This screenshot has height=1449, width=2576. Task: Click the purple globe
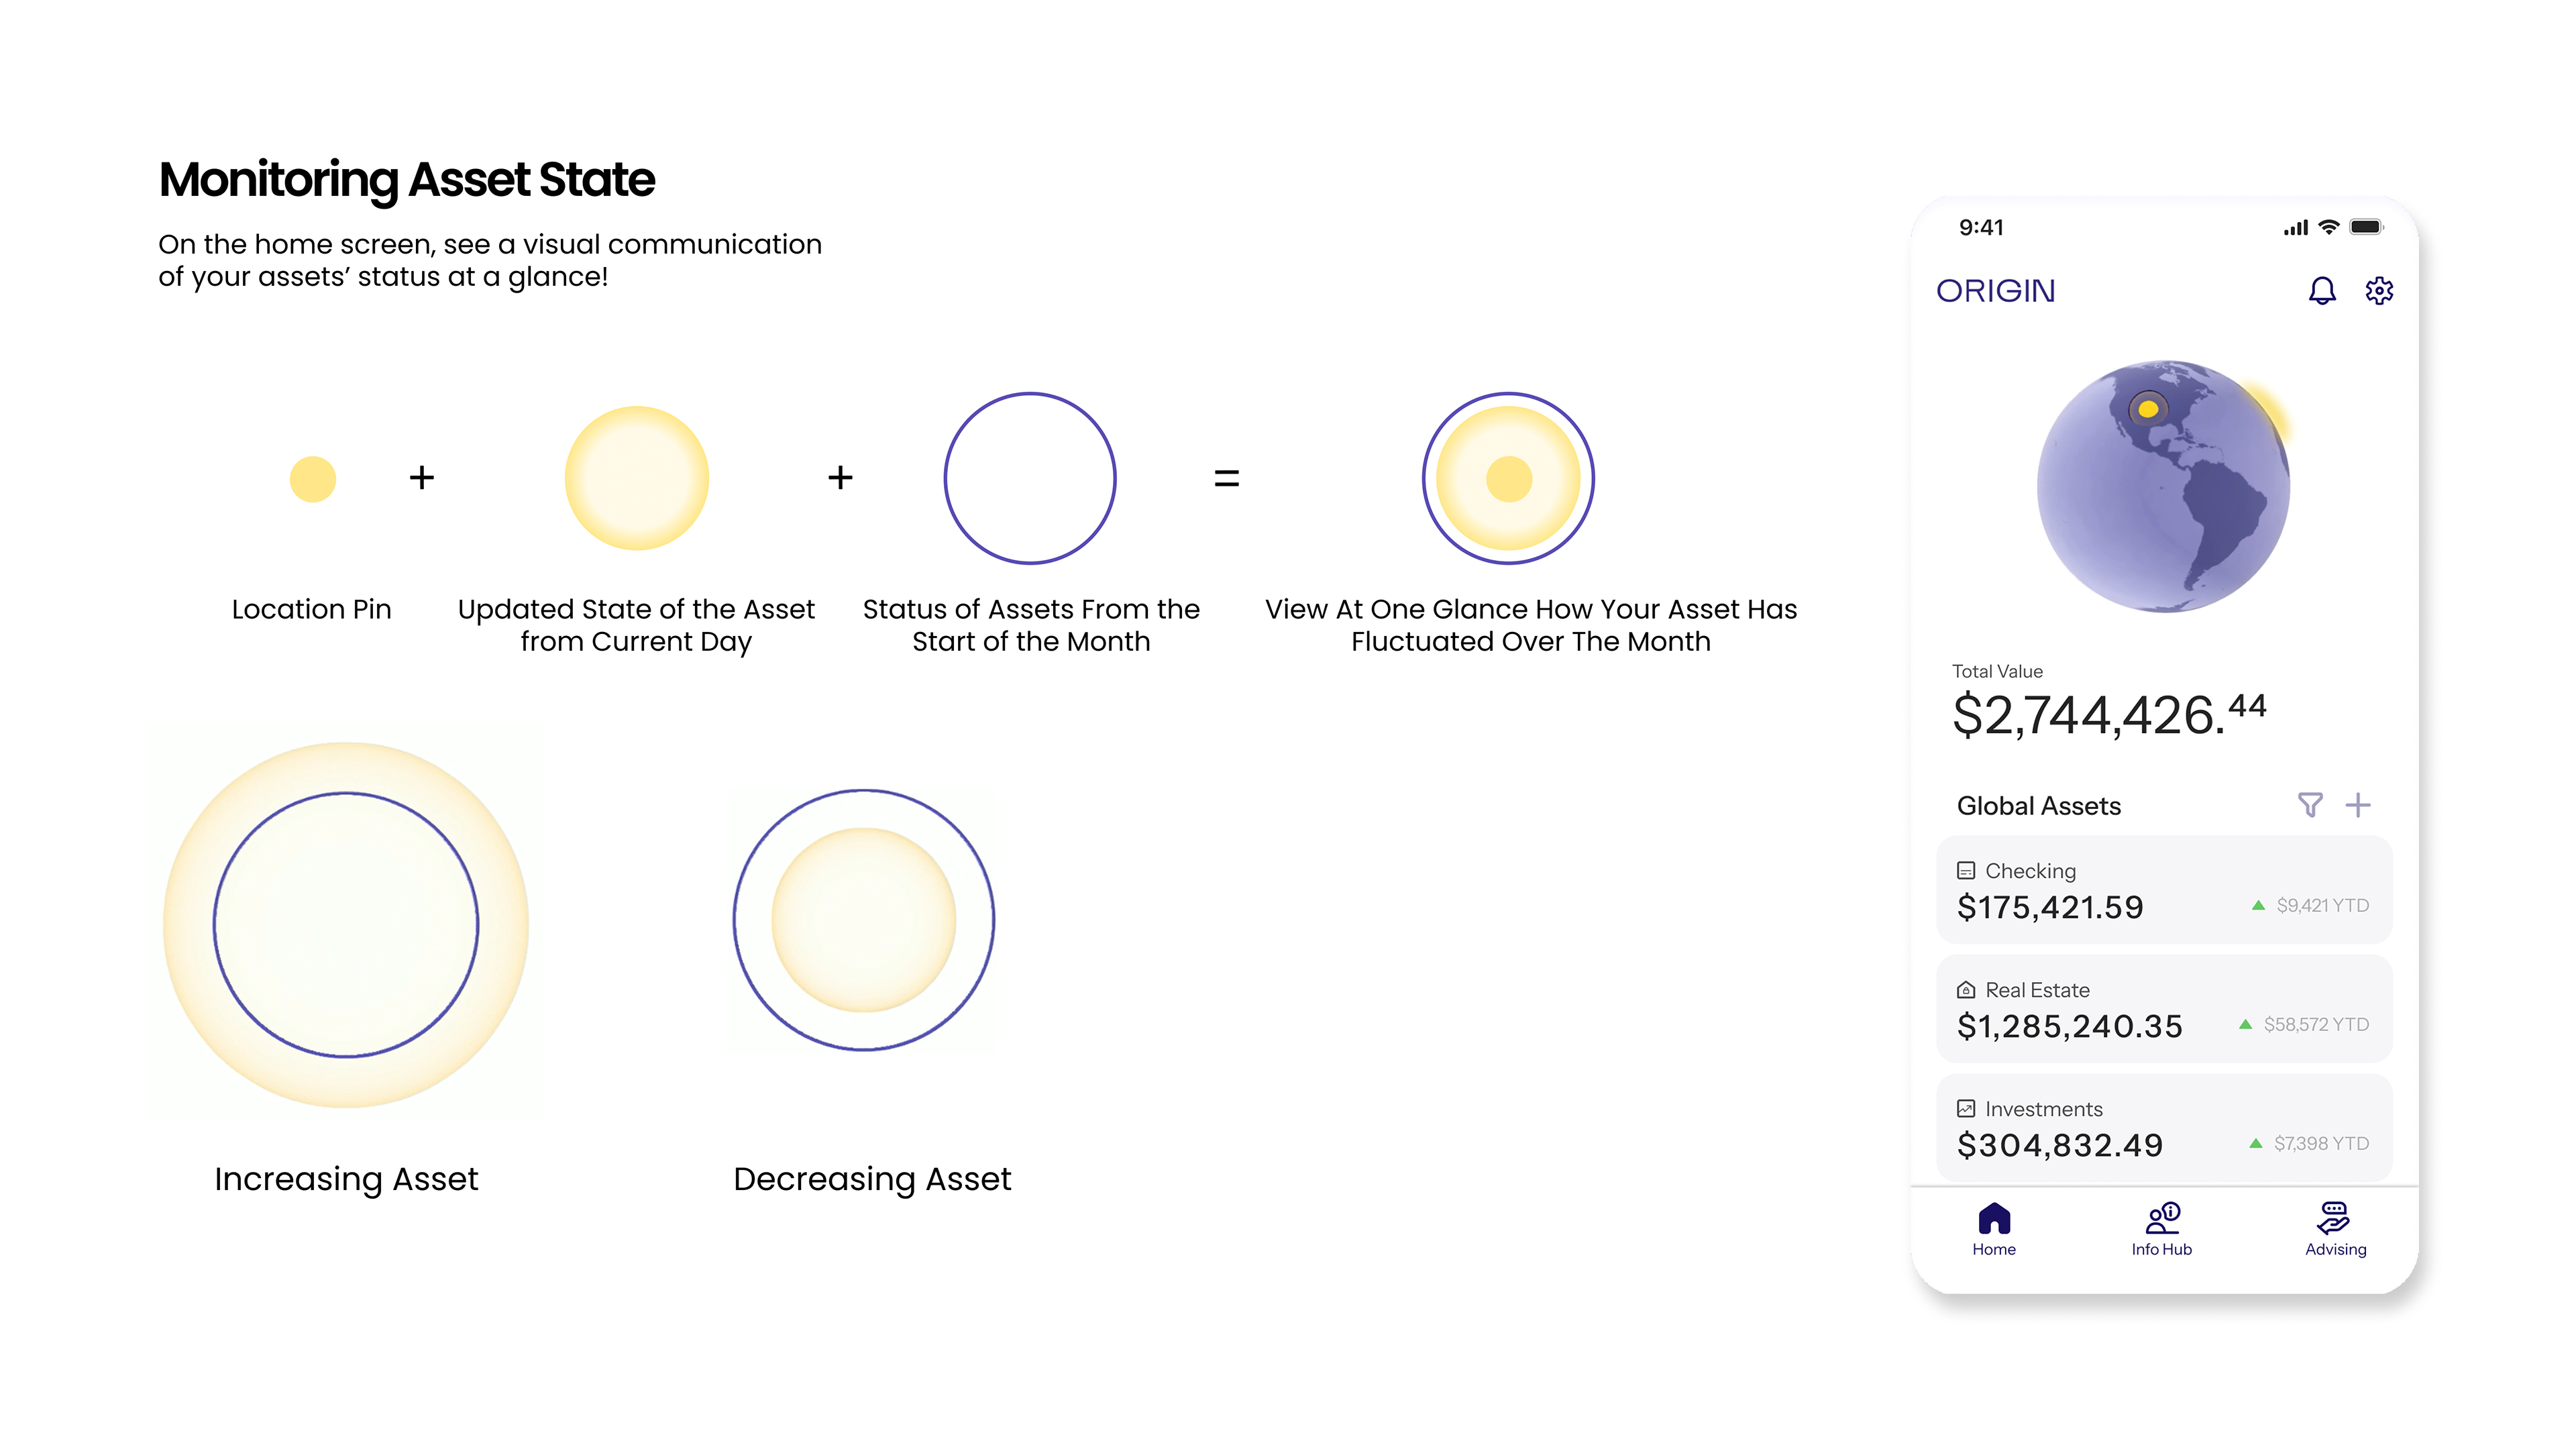[x=2163, y=500]
